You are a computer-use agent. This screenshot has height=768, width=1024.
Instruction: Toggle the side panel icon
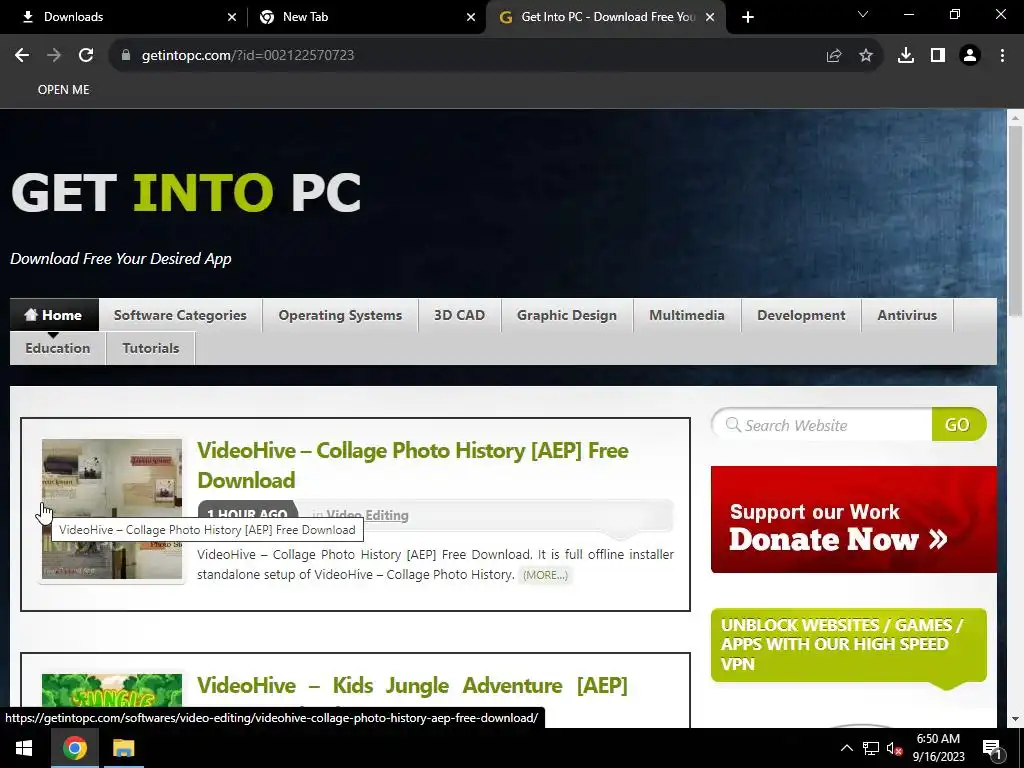[938, 56]
